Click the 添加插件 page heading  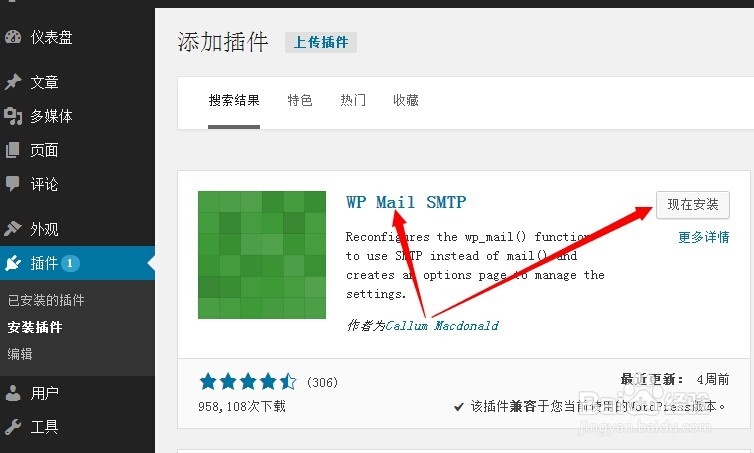223,42
